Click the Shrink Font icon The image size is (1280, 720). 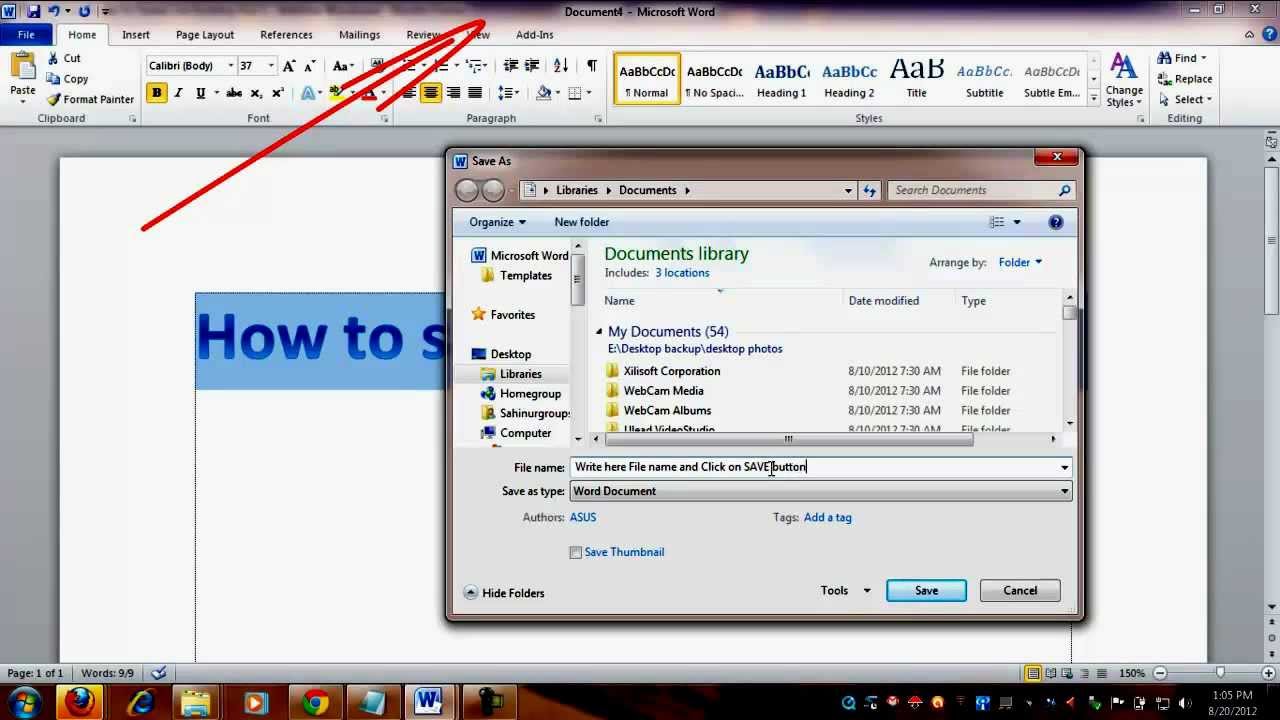pyautogui.click(x=309, y=66)
